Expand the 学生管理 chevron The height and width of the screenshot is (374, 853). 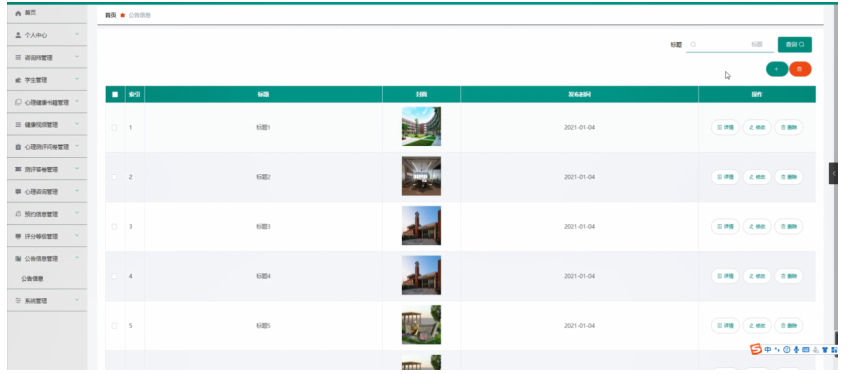tap(77, 79)
